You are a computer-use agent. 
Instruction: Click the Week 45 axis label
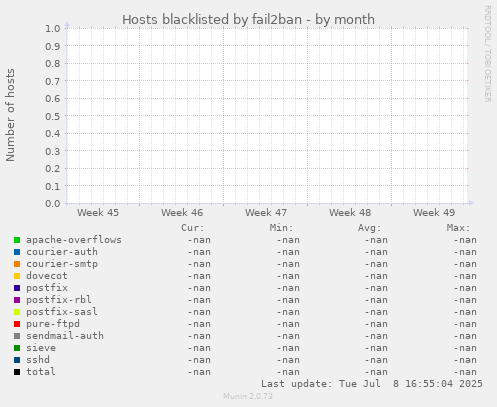(98, 213)
